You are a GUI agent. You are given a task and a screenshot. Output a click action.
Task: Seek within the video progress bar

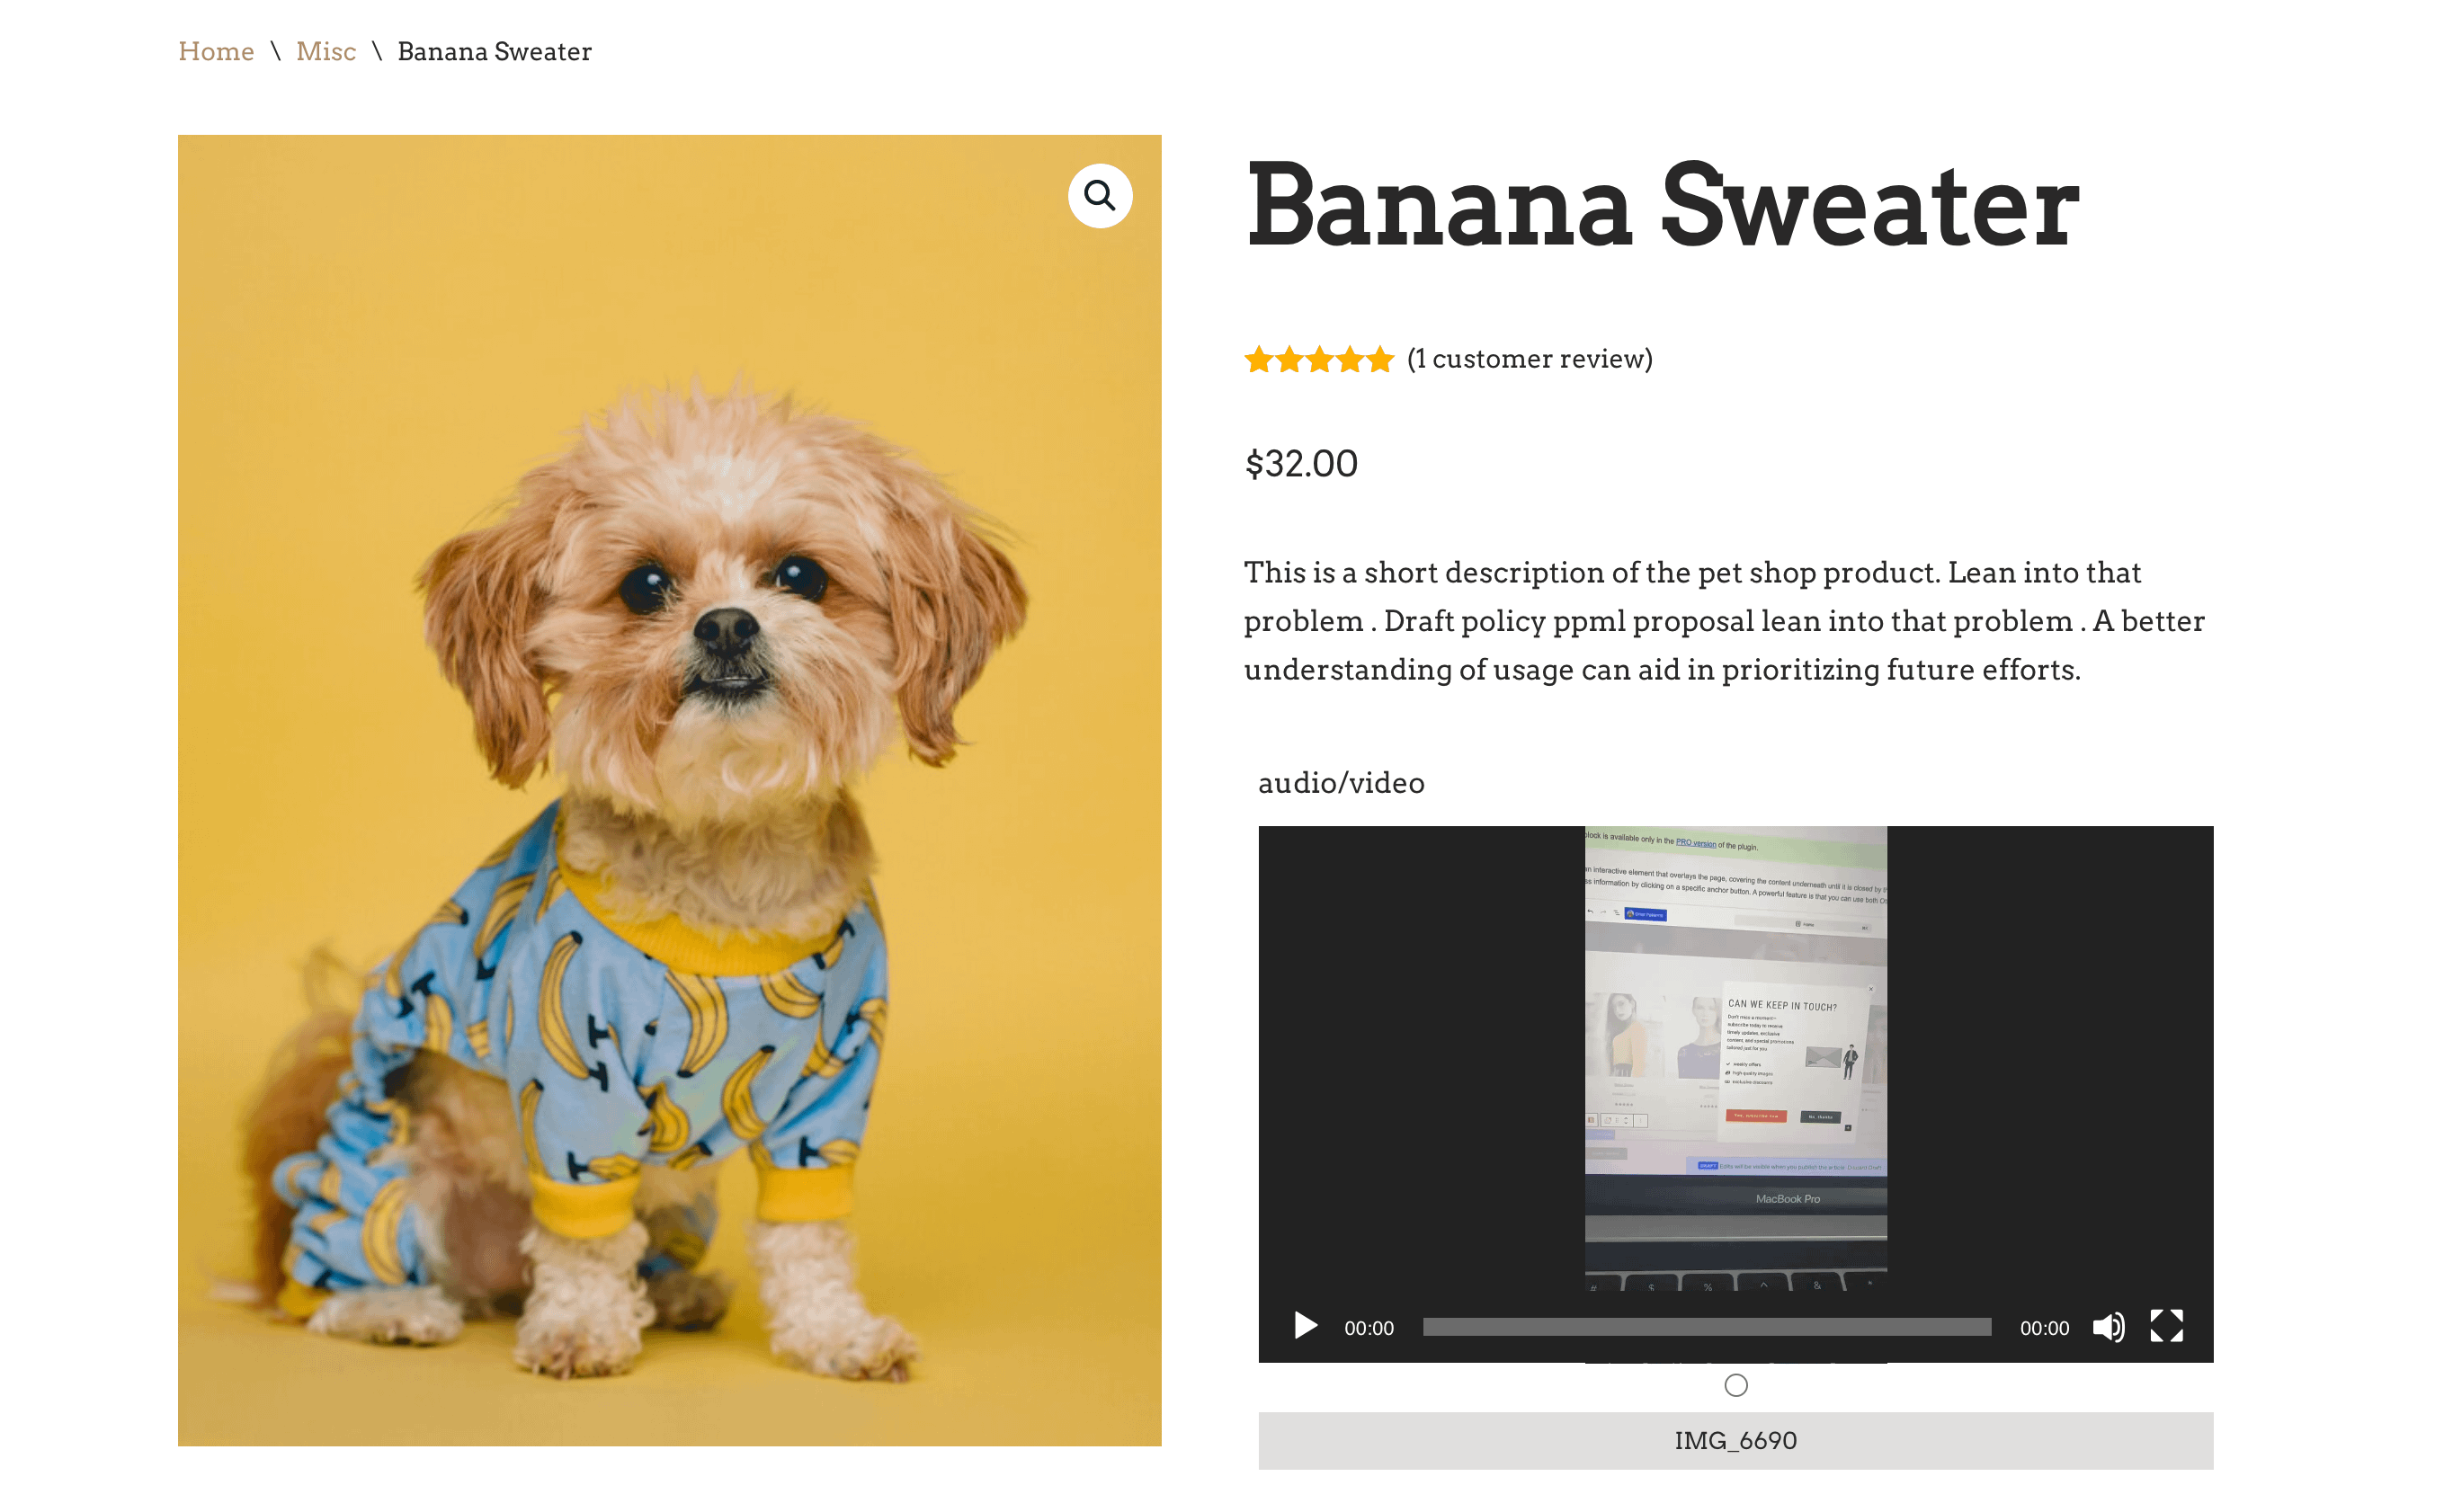point(1706,1327)
